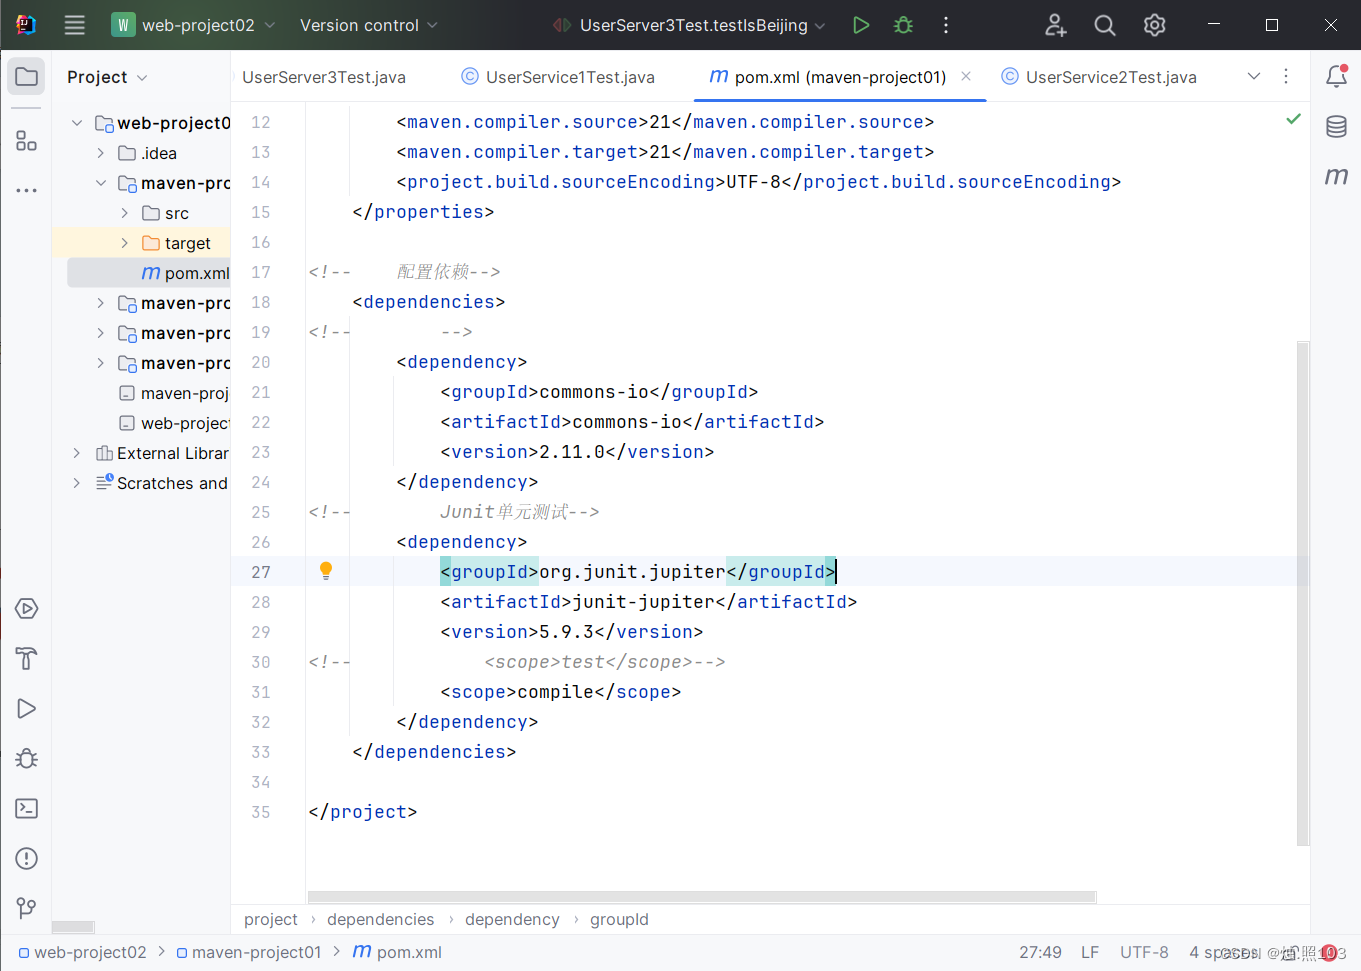Image resolution: width=1361 pixels, height=971 pixels.
Task: Open the IDE Settings gear
Action: point(1154,25)
